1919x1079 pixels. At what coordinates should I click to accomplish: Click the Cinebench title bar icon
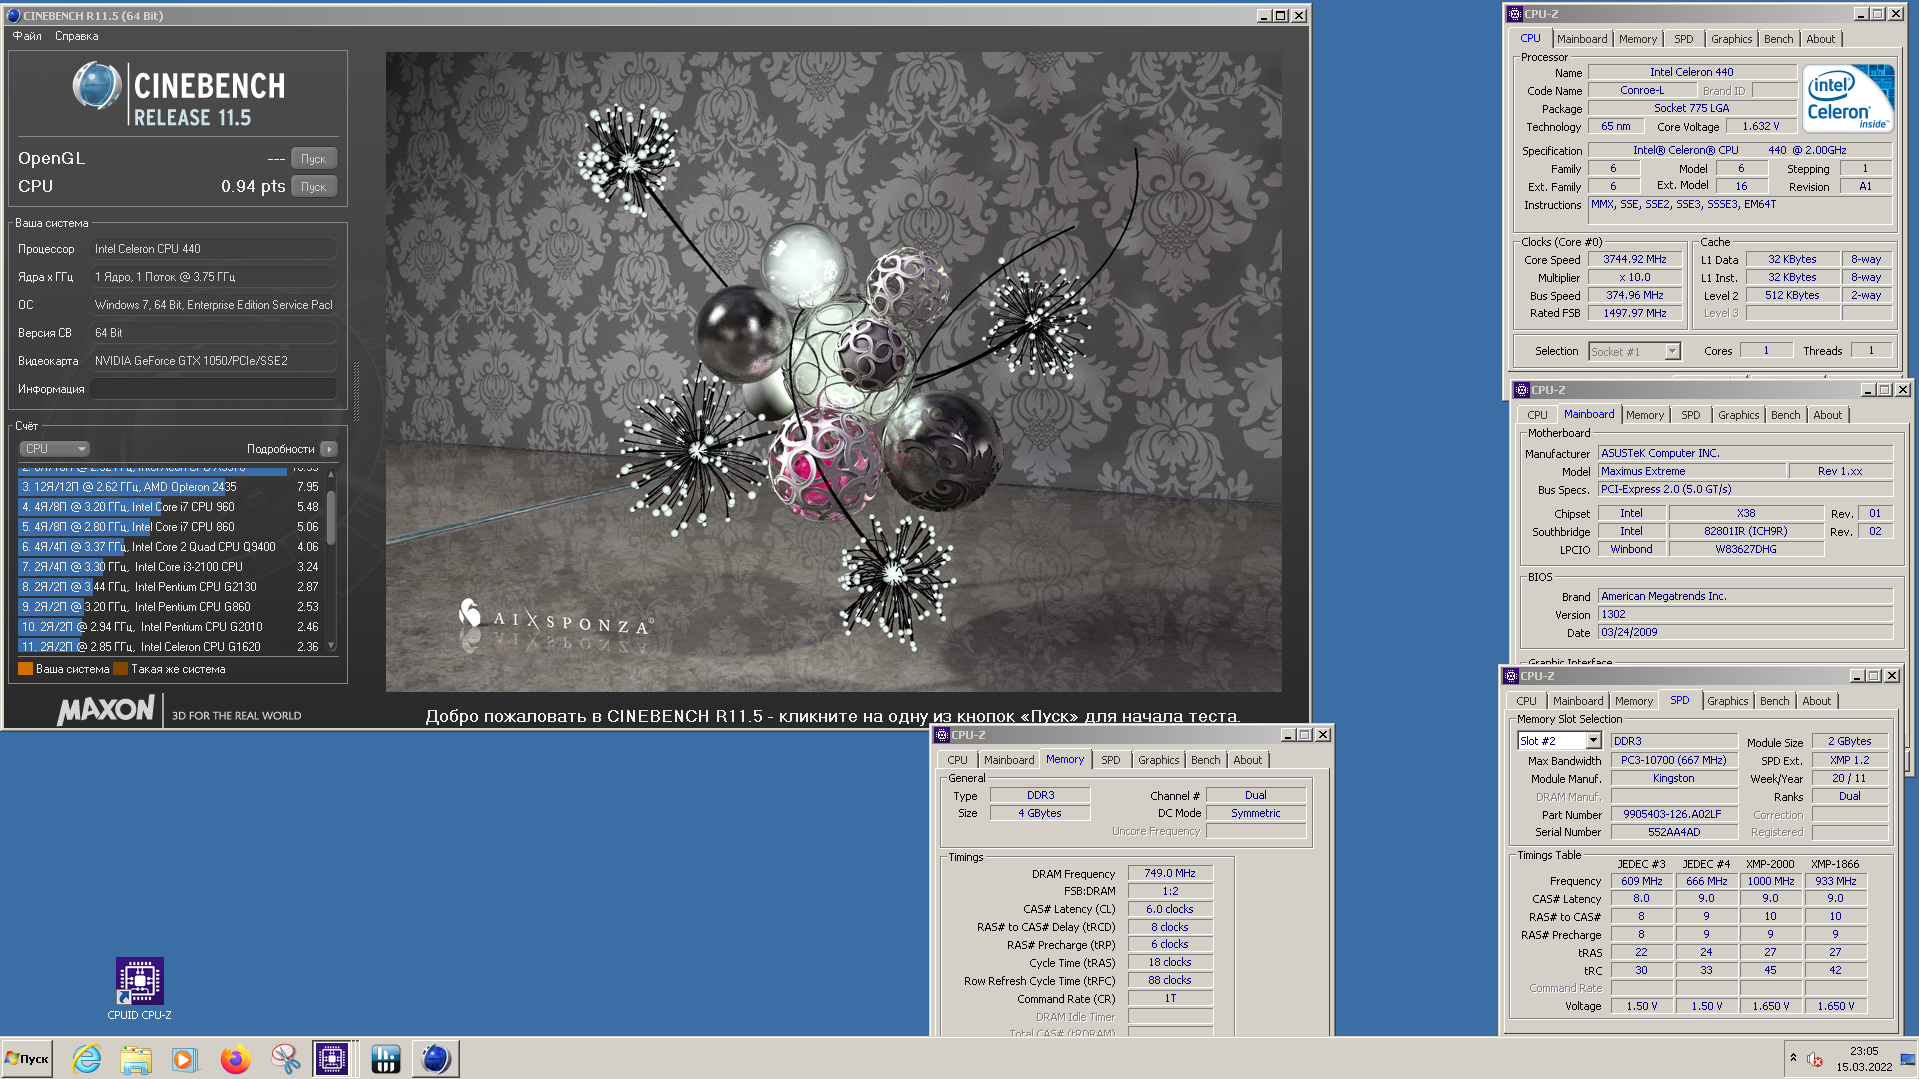click(x=13, y=15)
